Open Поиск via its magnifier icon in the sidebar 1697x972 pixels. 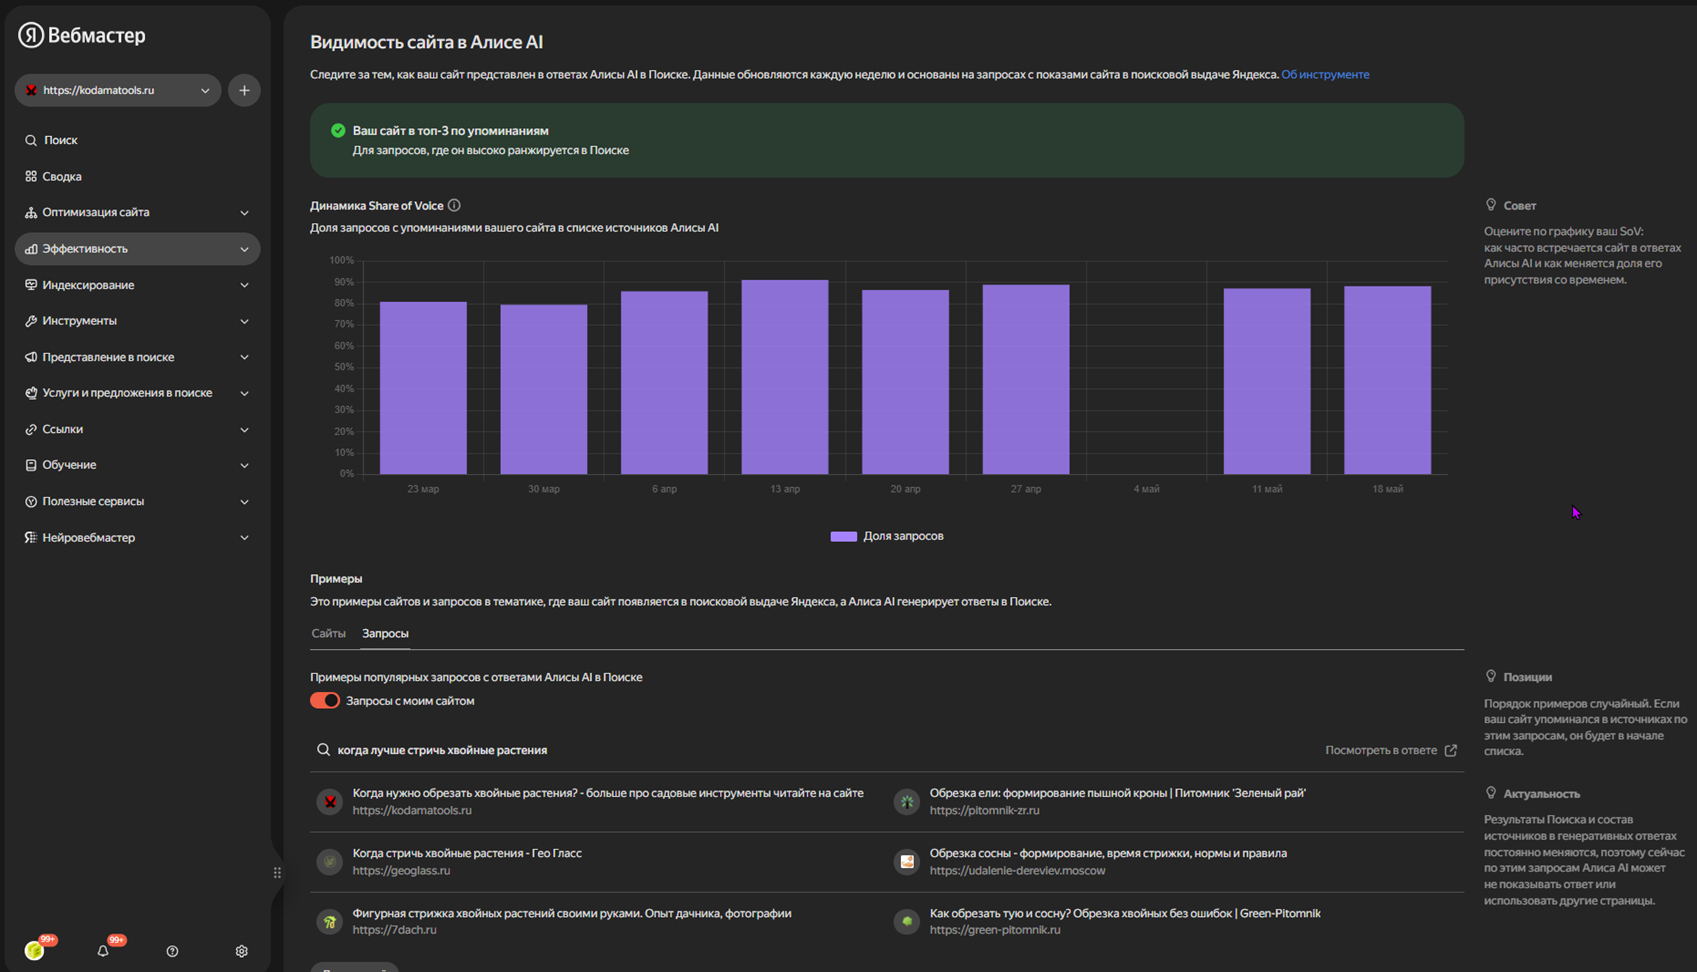(x=31, y=140)
